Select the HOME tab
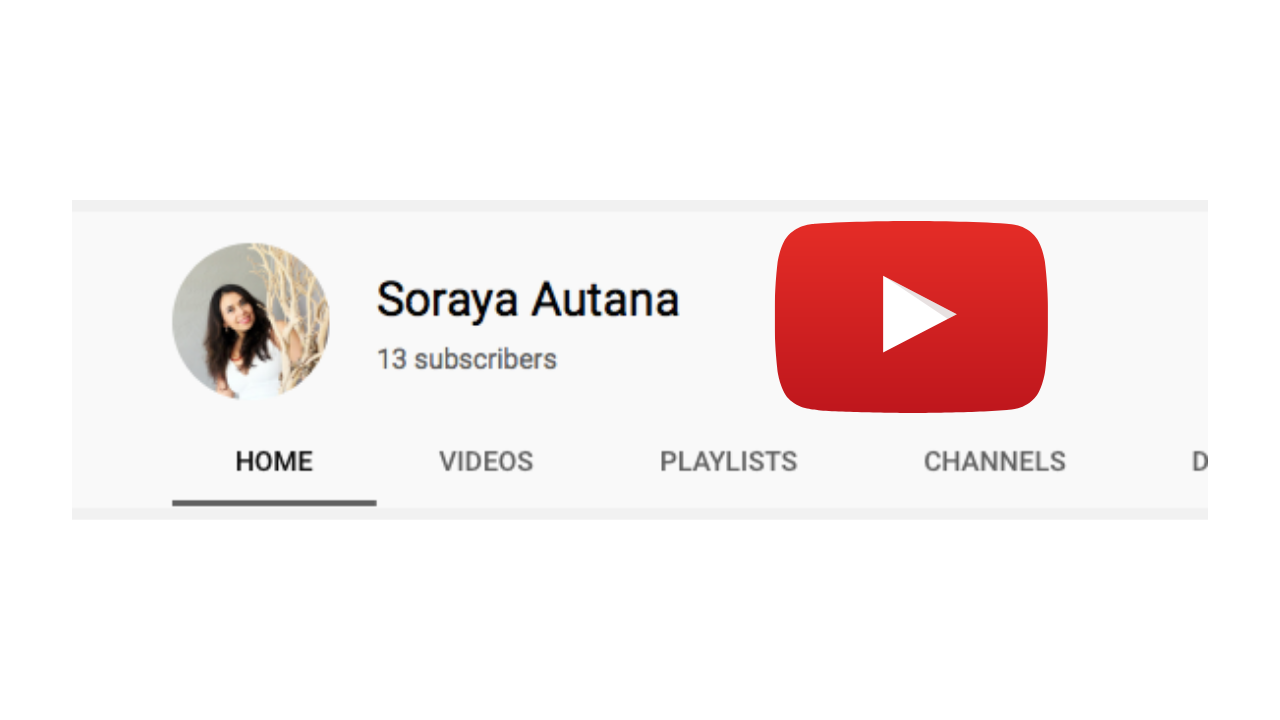 tap(274, 462)
